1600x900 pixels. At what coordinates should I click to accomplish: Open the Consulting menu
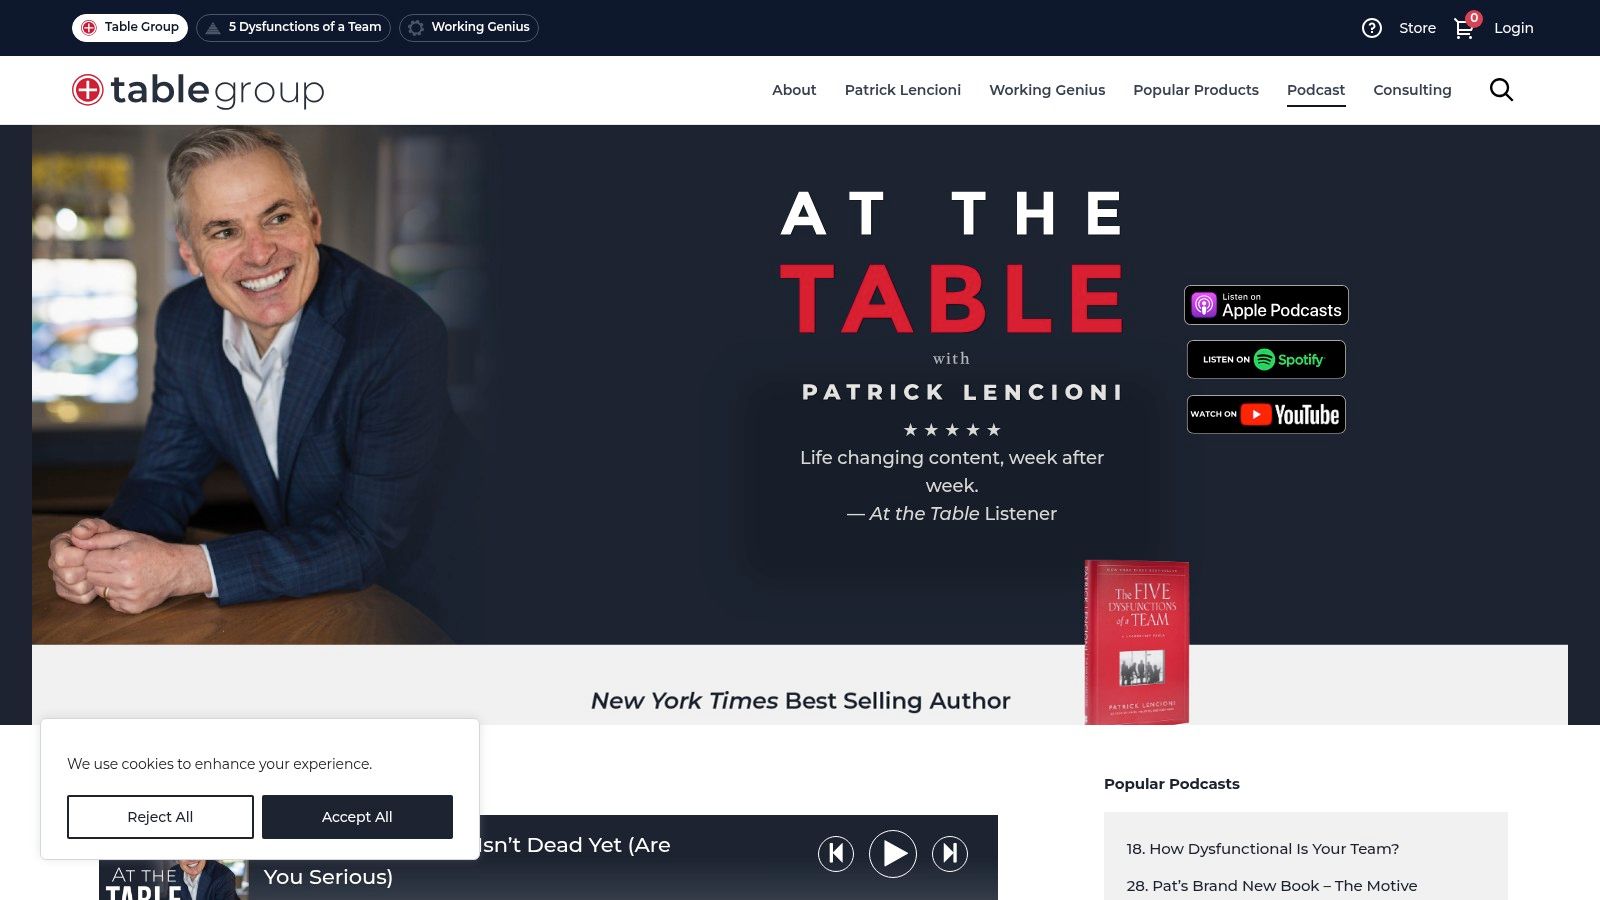pos(1412,90)
